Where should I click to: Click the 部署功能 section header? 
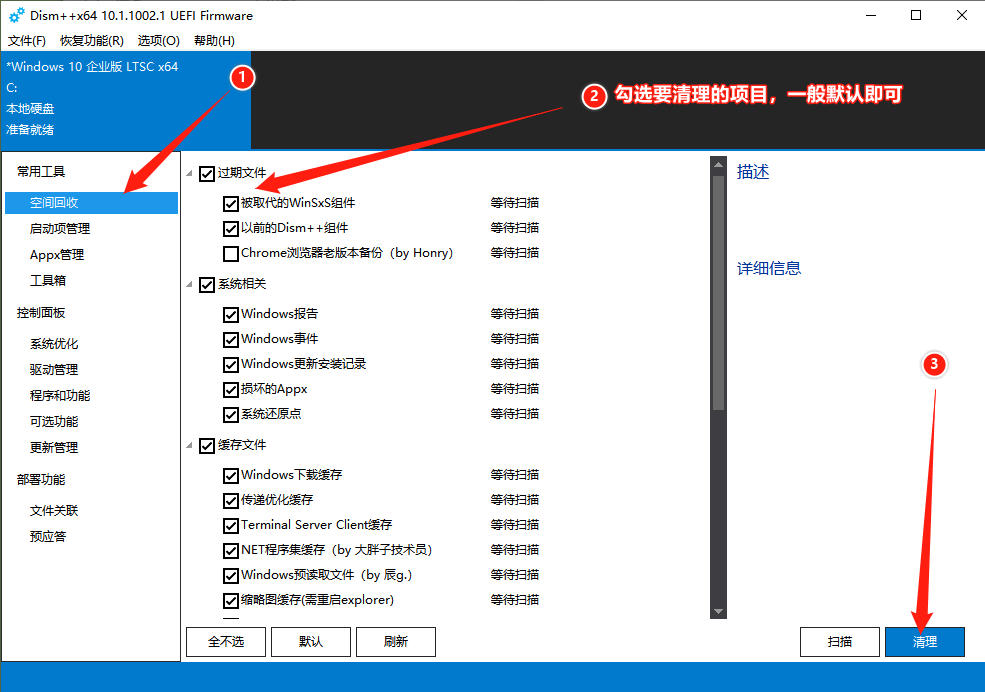(41, 480)
